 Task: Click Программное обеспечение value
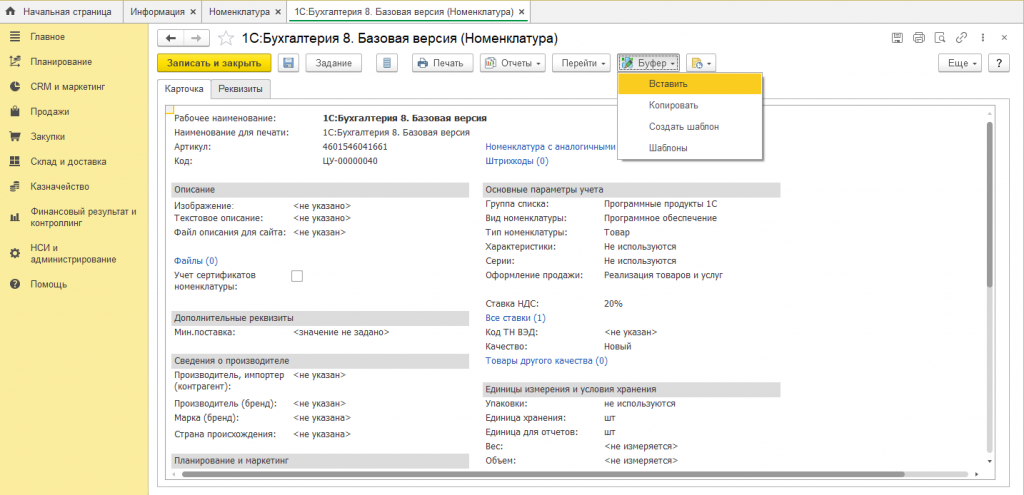[661, 218]
